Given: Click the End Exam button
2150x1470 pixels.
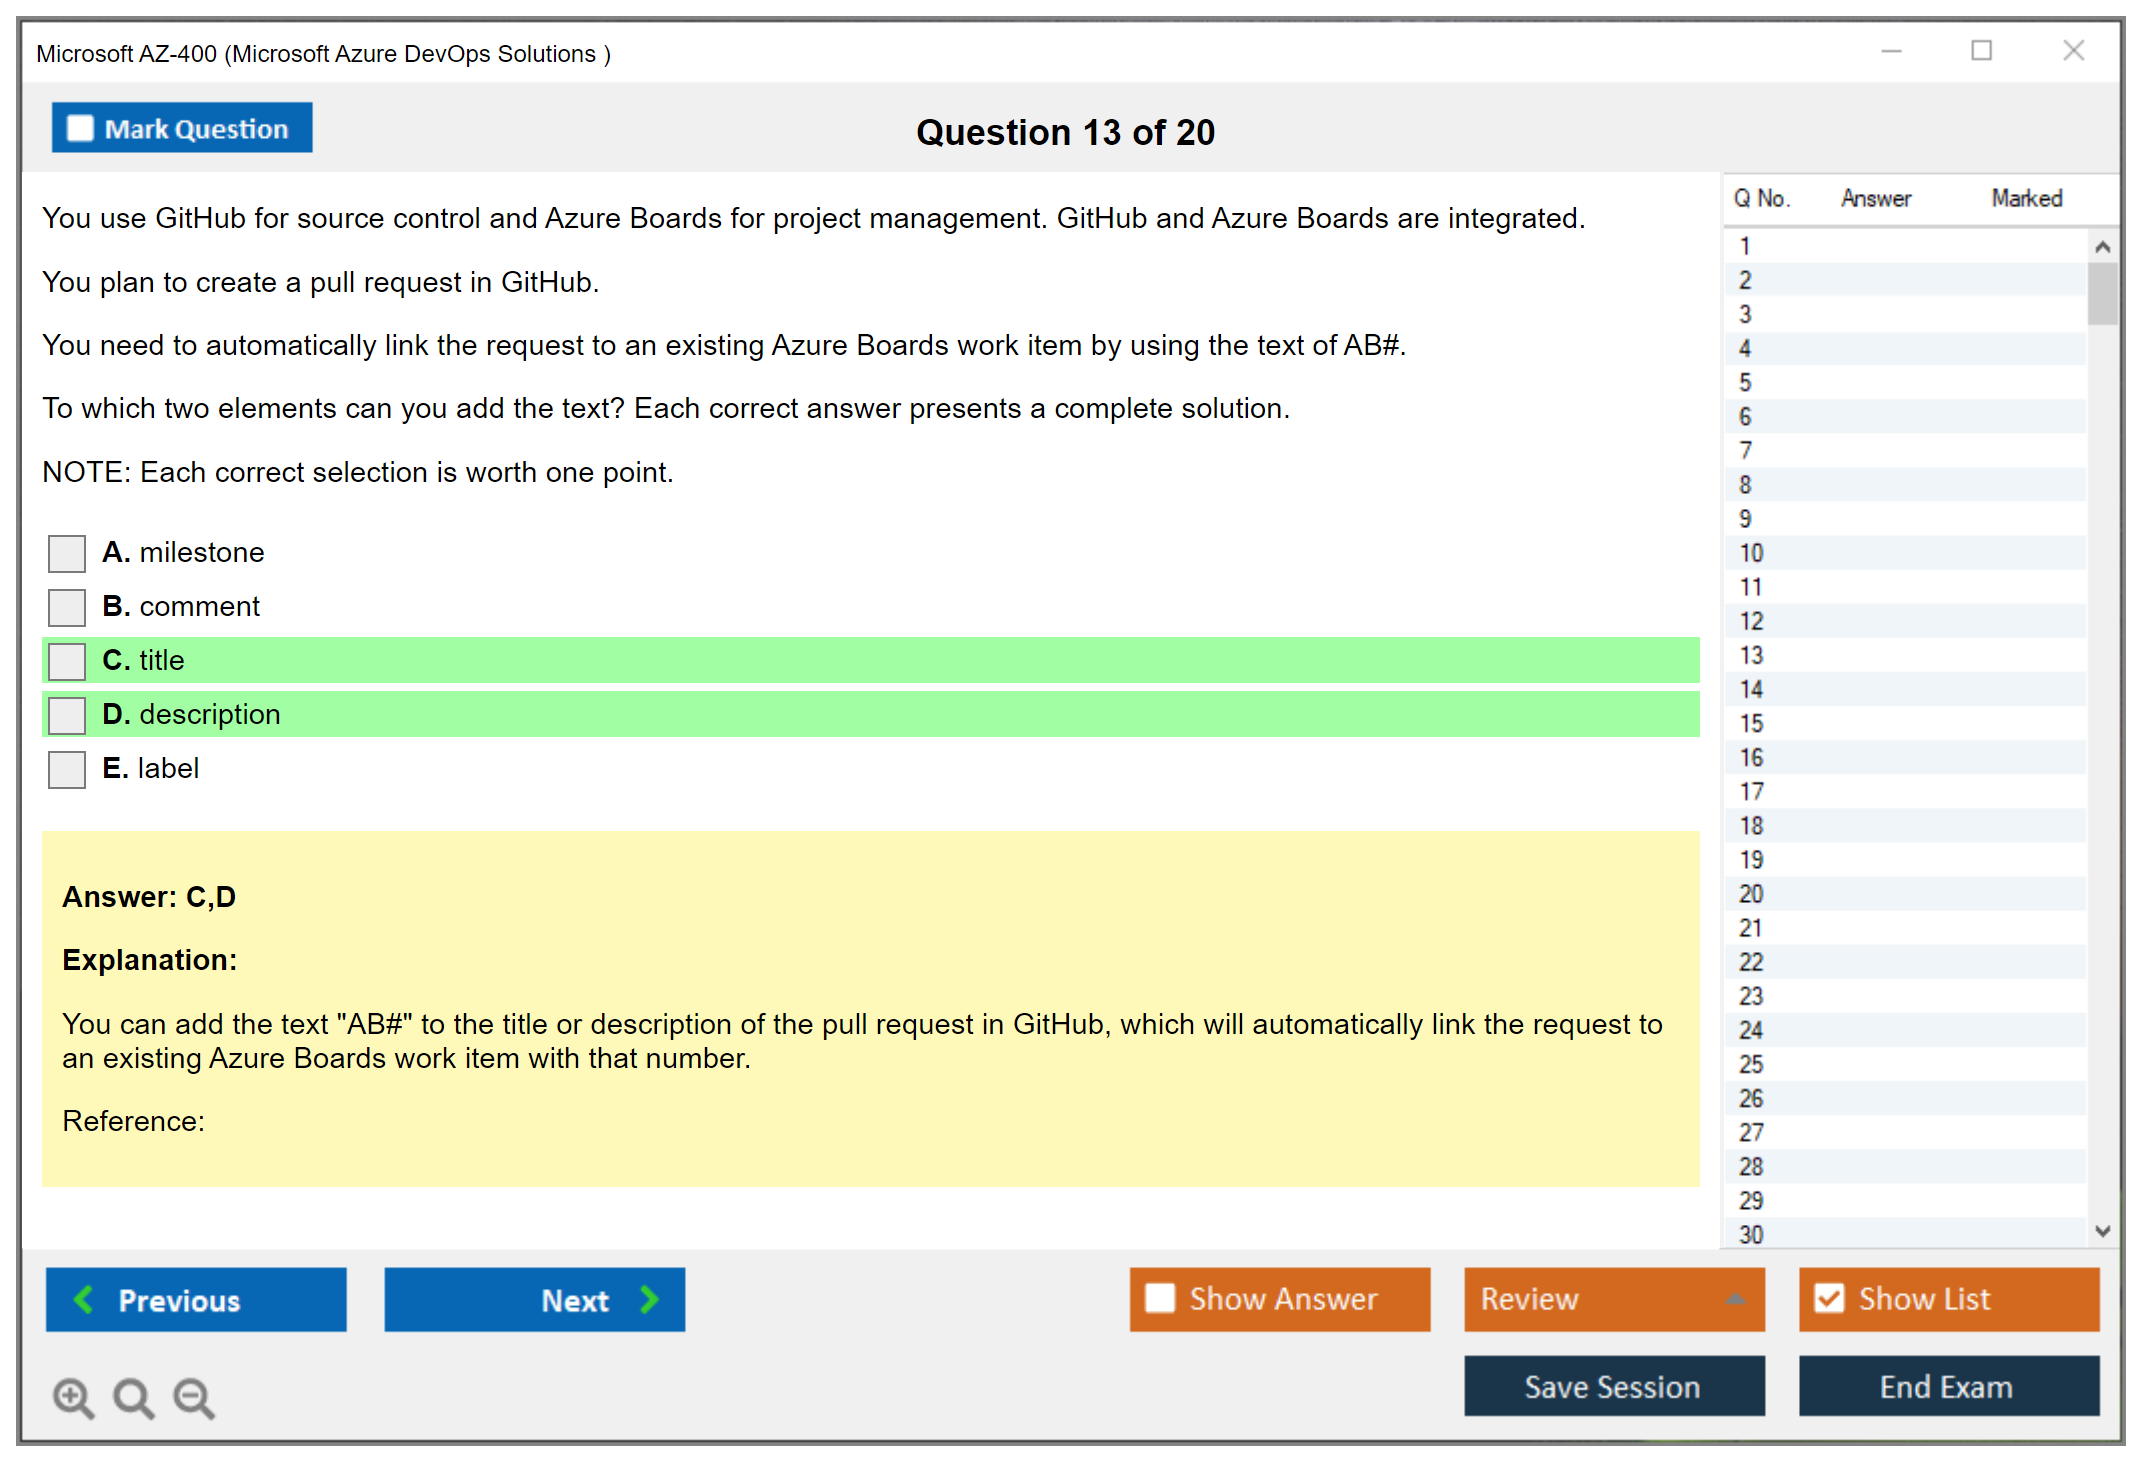Looking at the screenshot, I should [1948, 1386].
